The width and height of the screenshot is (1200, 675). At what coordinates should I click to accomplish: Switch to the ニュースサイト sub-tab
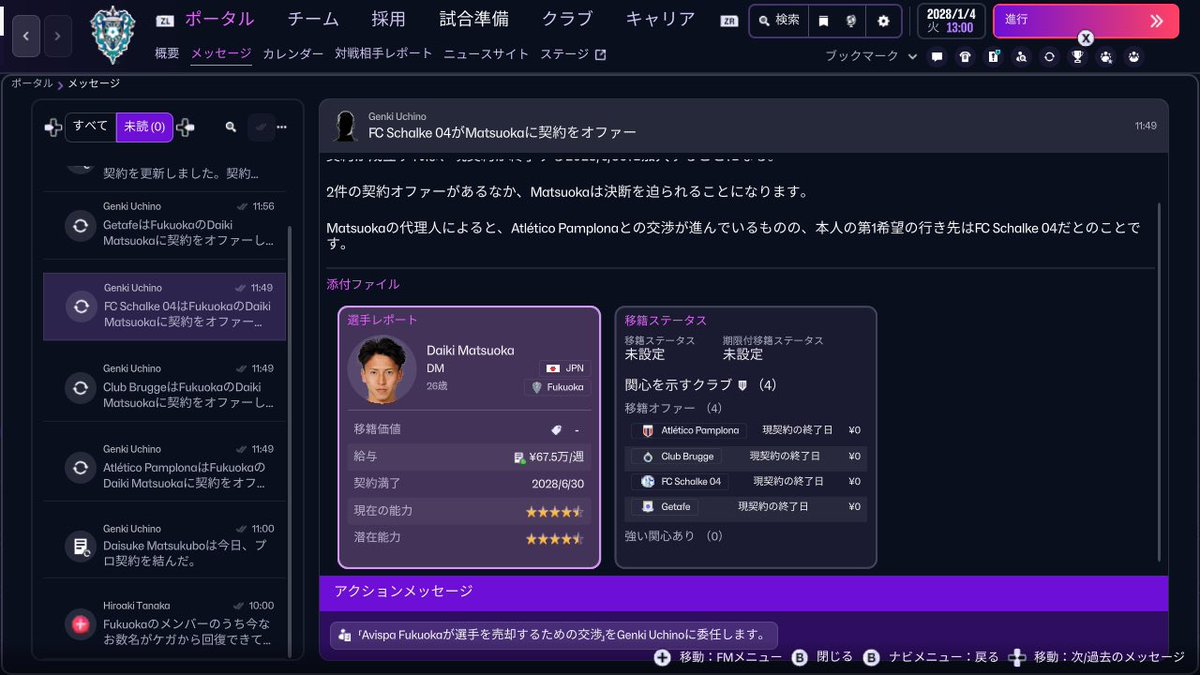[486, 54]
